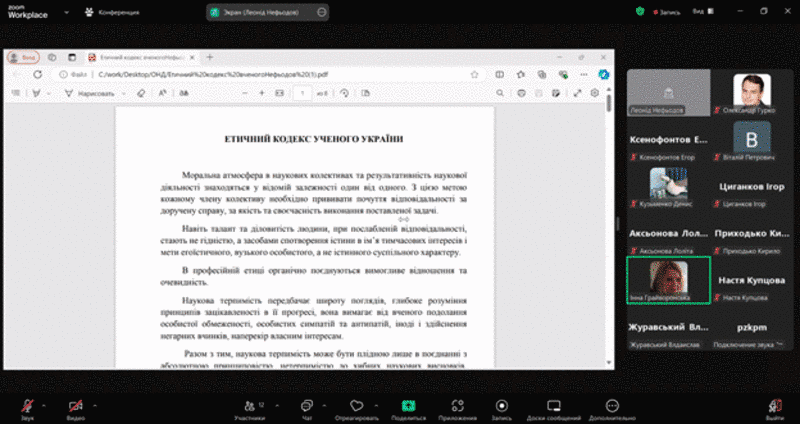
Task: Expand arrow beside Отреагировать button
Action: (x=376, y=406)
